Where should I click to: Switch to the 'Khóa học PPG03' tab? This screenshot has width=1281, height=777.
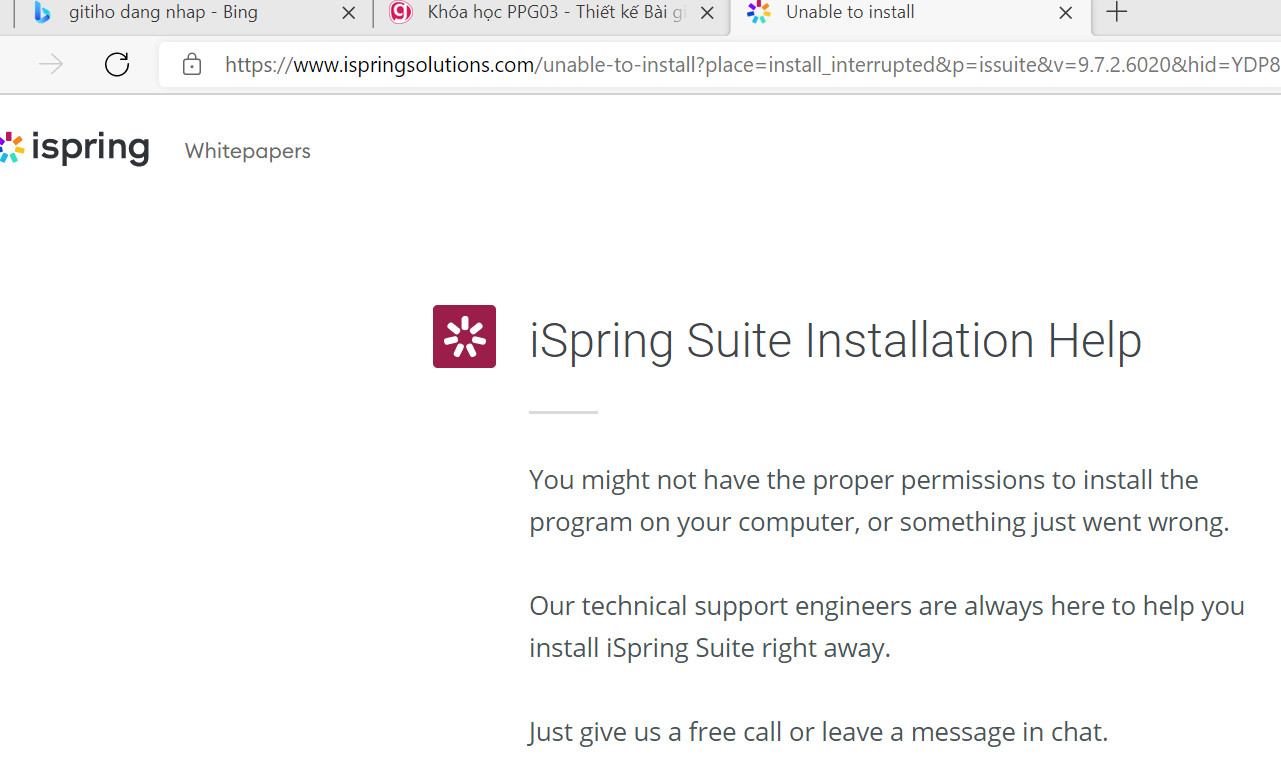[x=555, y=13]
